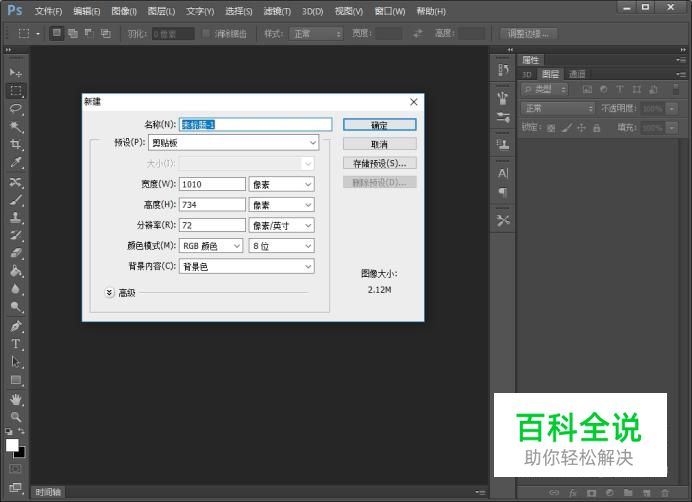Toggle the anti-alias (消除锯齿) checkbox
692x502 pixels.
(207, 33)
